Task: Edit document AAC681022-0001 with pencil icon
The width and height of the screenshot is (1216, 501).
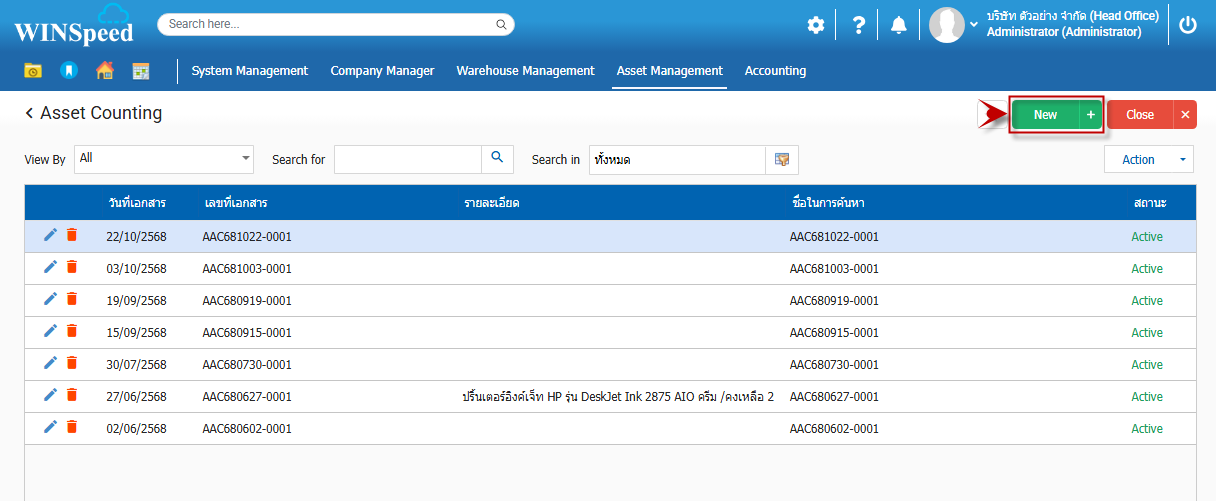Action: tap(51, 235)
